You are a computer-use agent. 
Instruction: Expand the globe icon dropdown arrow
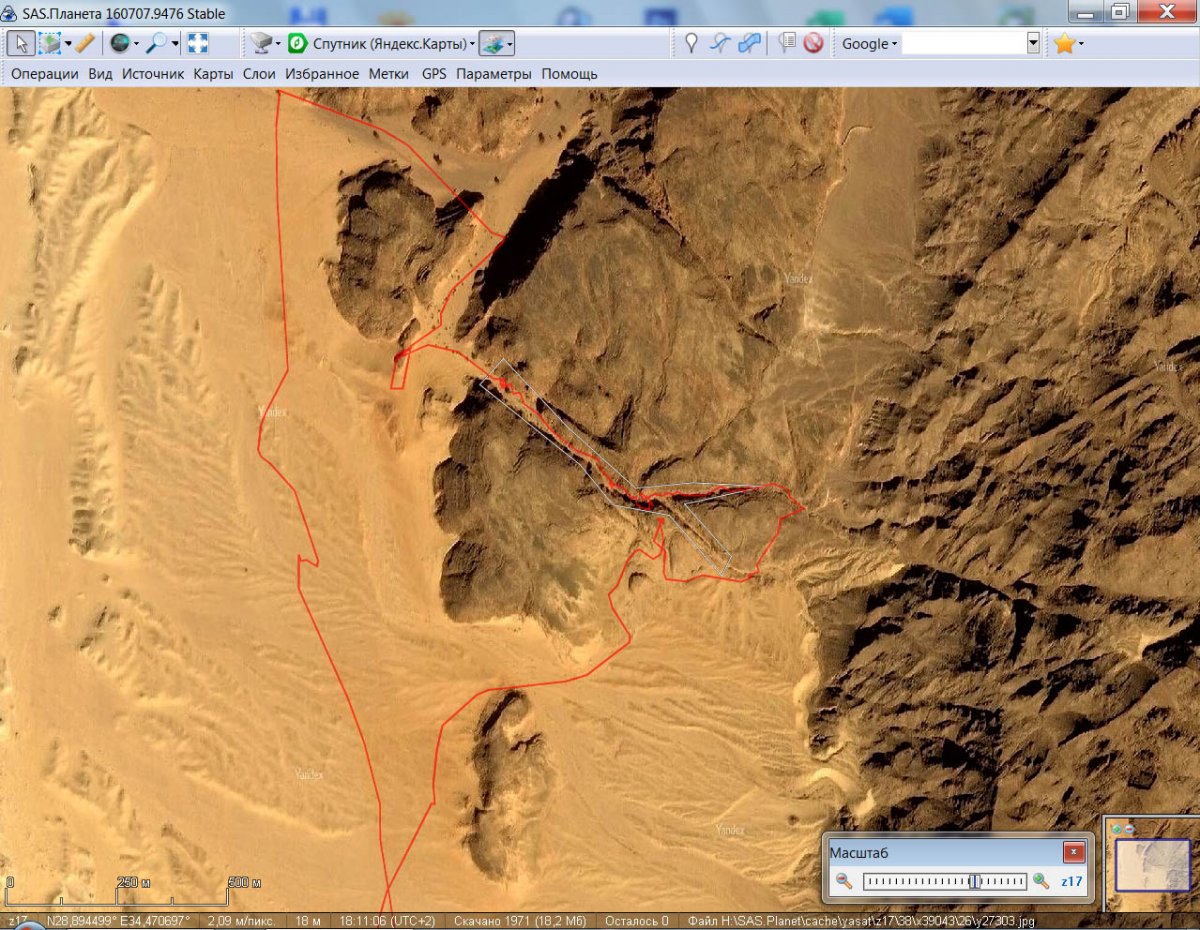[x=136, y=43]
